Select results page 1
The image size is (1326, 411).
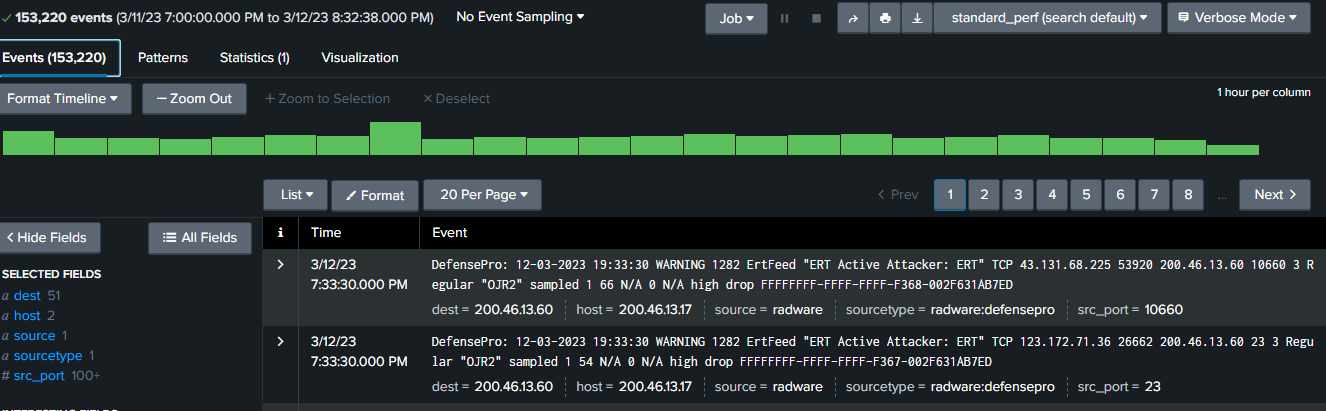pyautogui.click(x=950, y=195)
